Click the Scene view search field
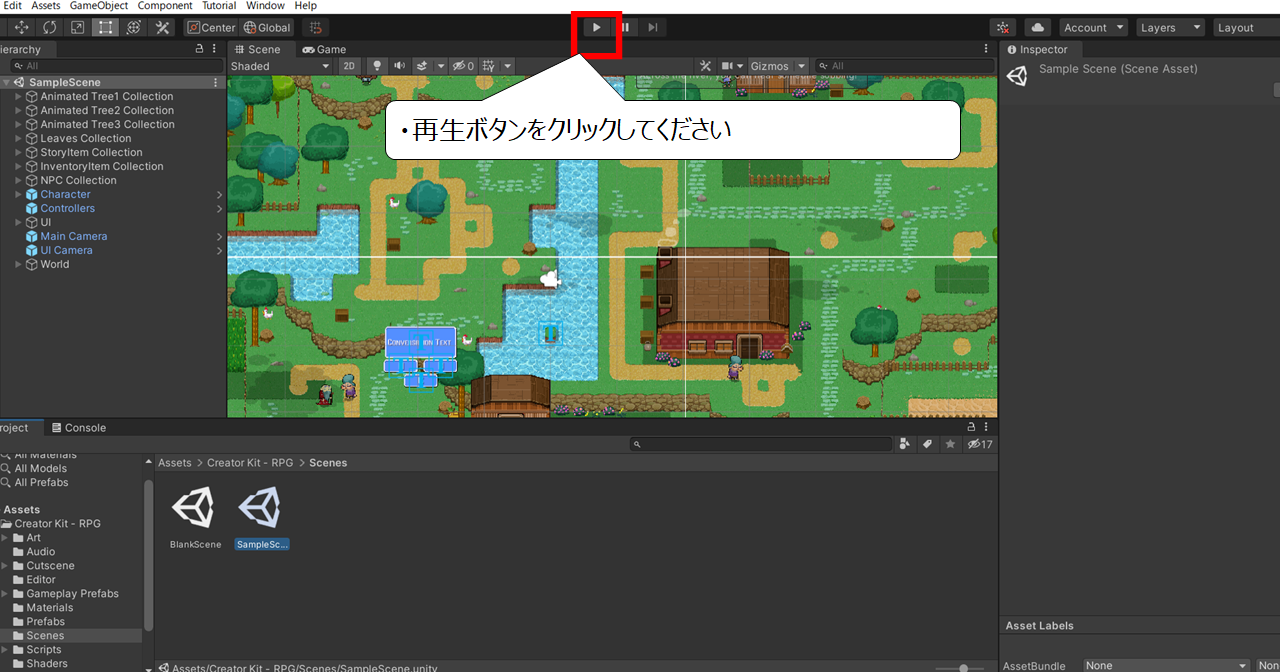The image size is (1280, 672). tap(903, 66)
